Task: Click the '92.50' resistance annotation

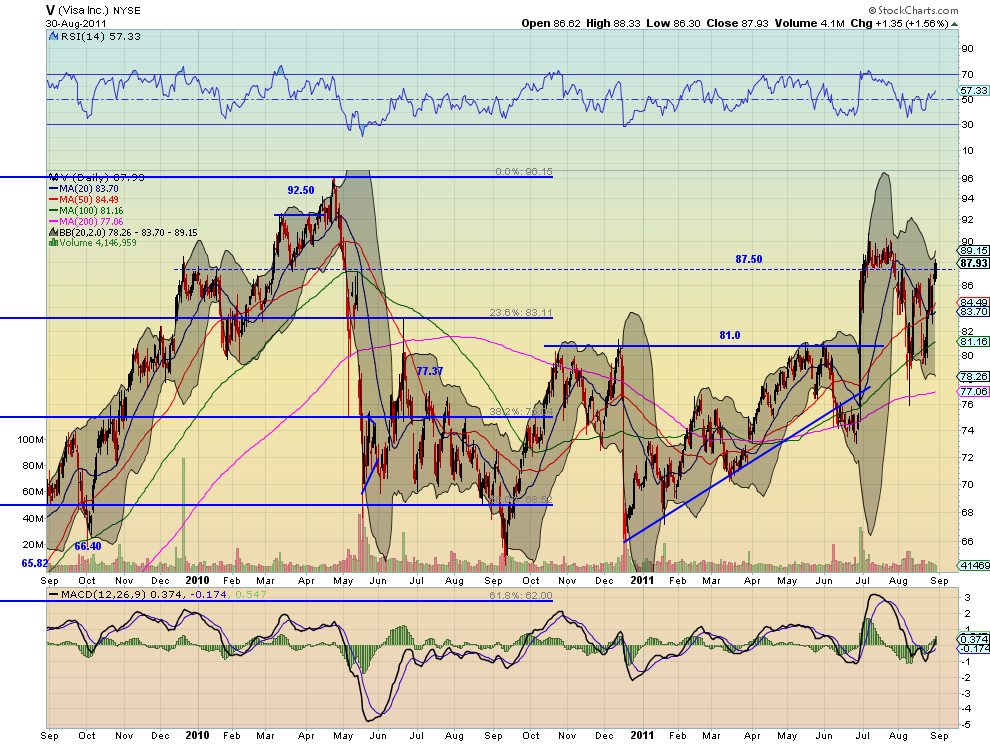Action: [x=301, y=190]
